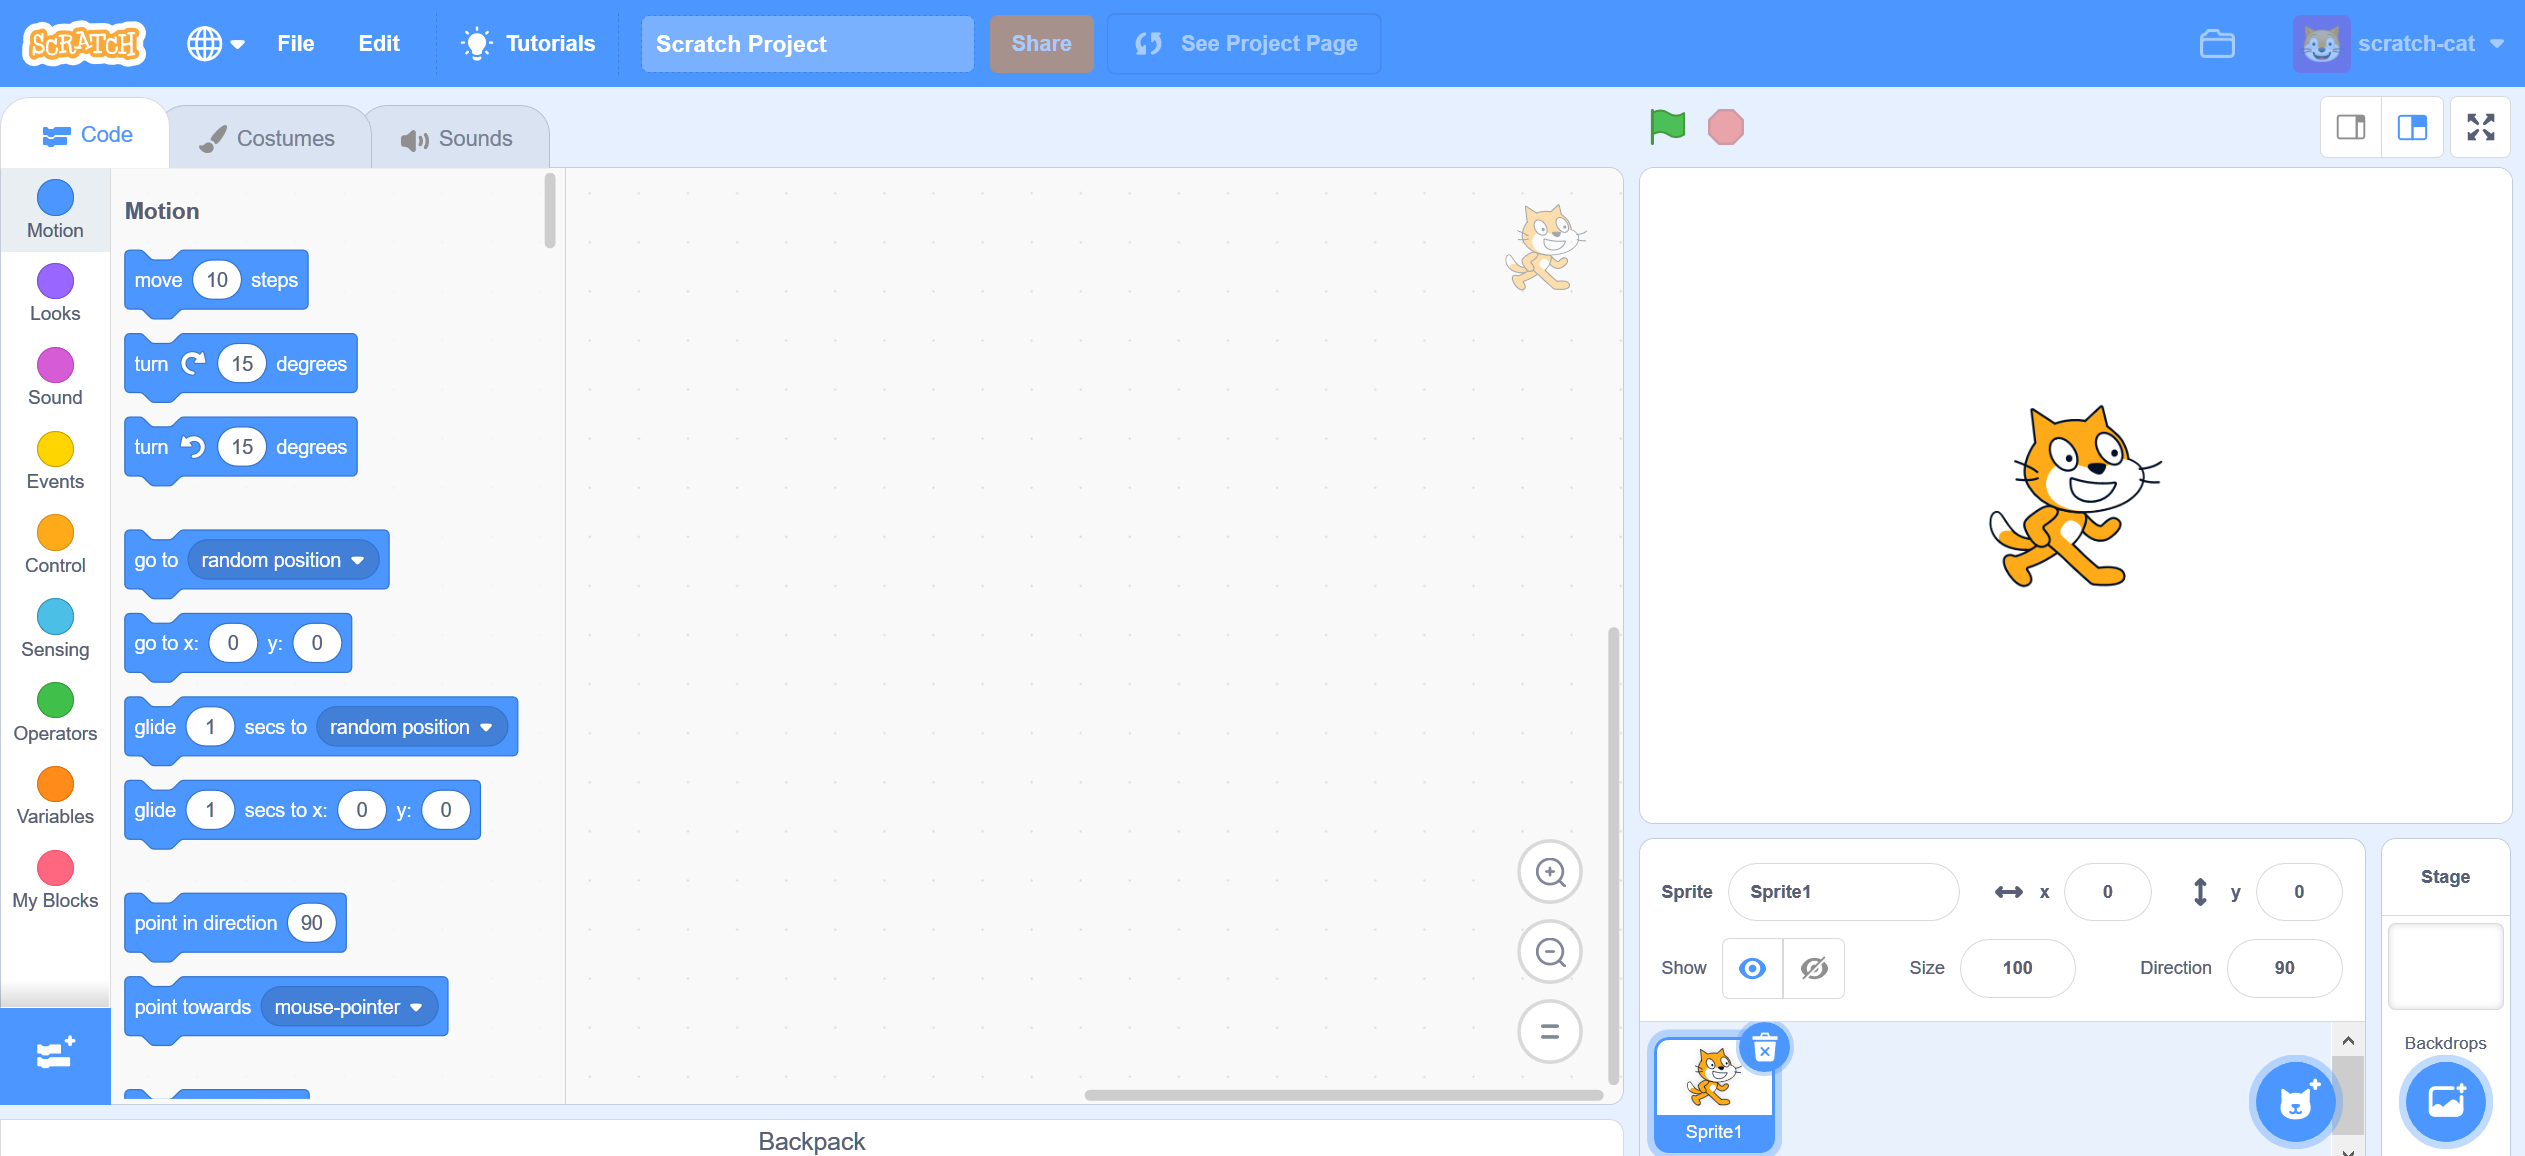
Task: Click the Choose a Sprite cat icon
Action: click(2294, 1101)
